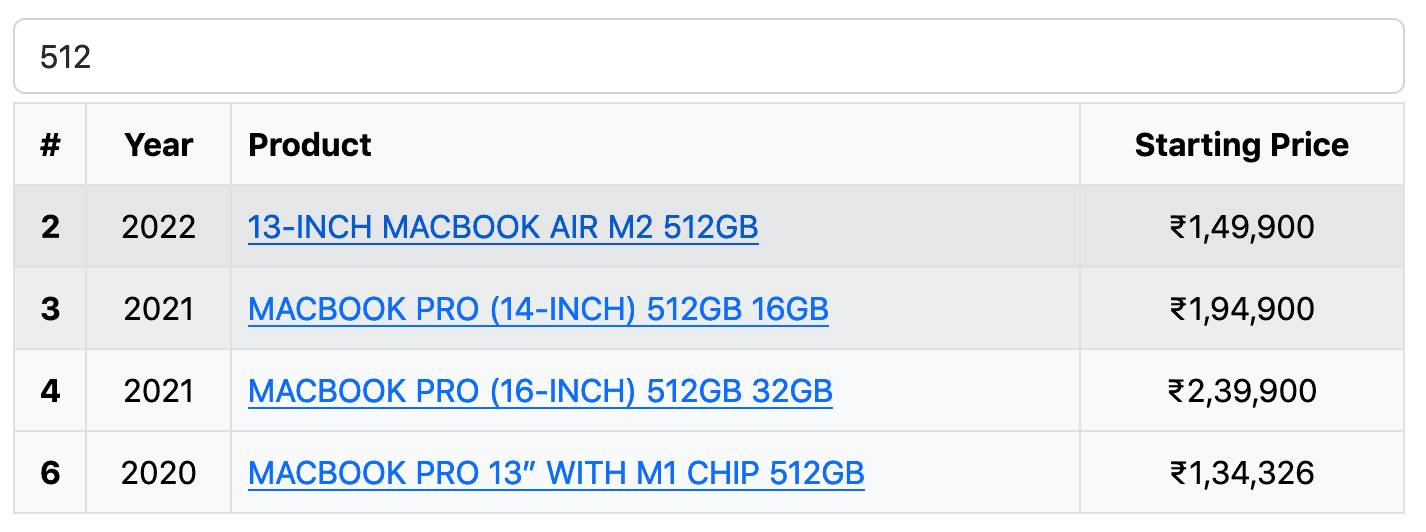Select the ₹1,94,900 price cell

pos(1241,310)
